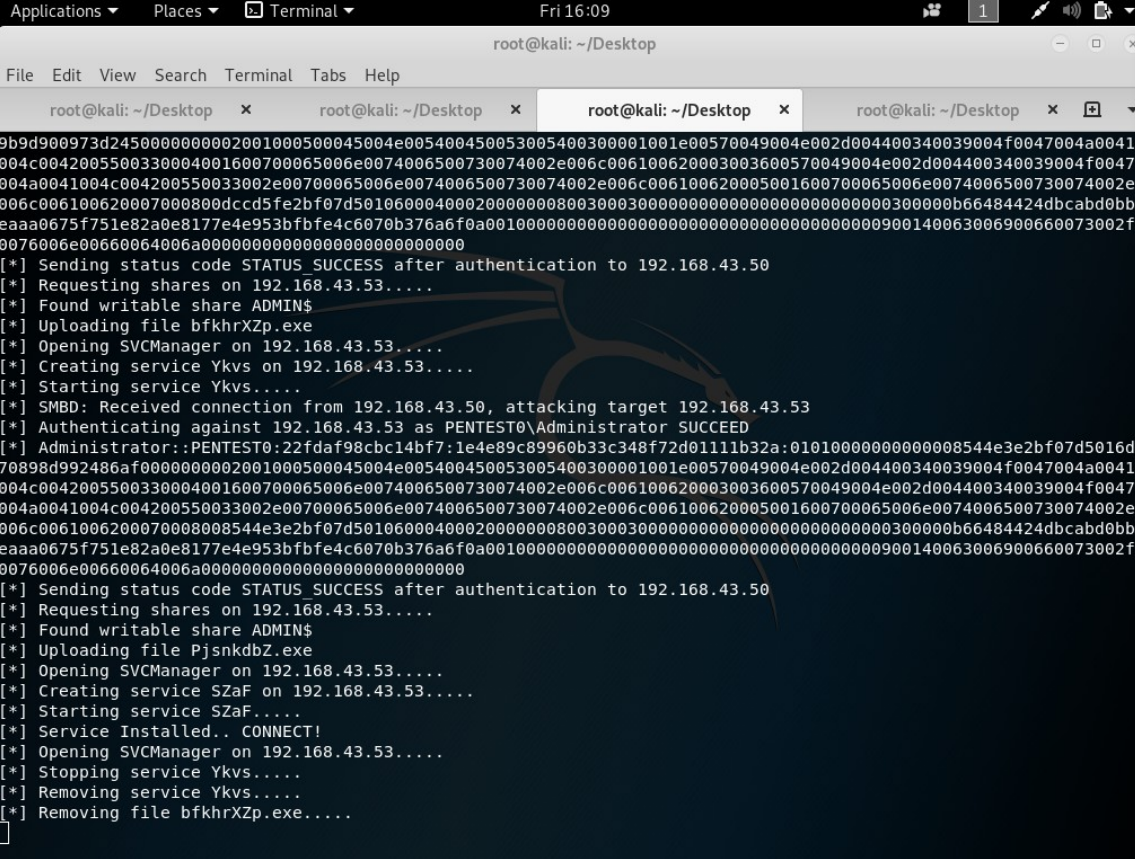1135x859 pixels.
Task: Click the text 'Uploading file PjsnkdbZ.exe'
Action: coord(175,650)
